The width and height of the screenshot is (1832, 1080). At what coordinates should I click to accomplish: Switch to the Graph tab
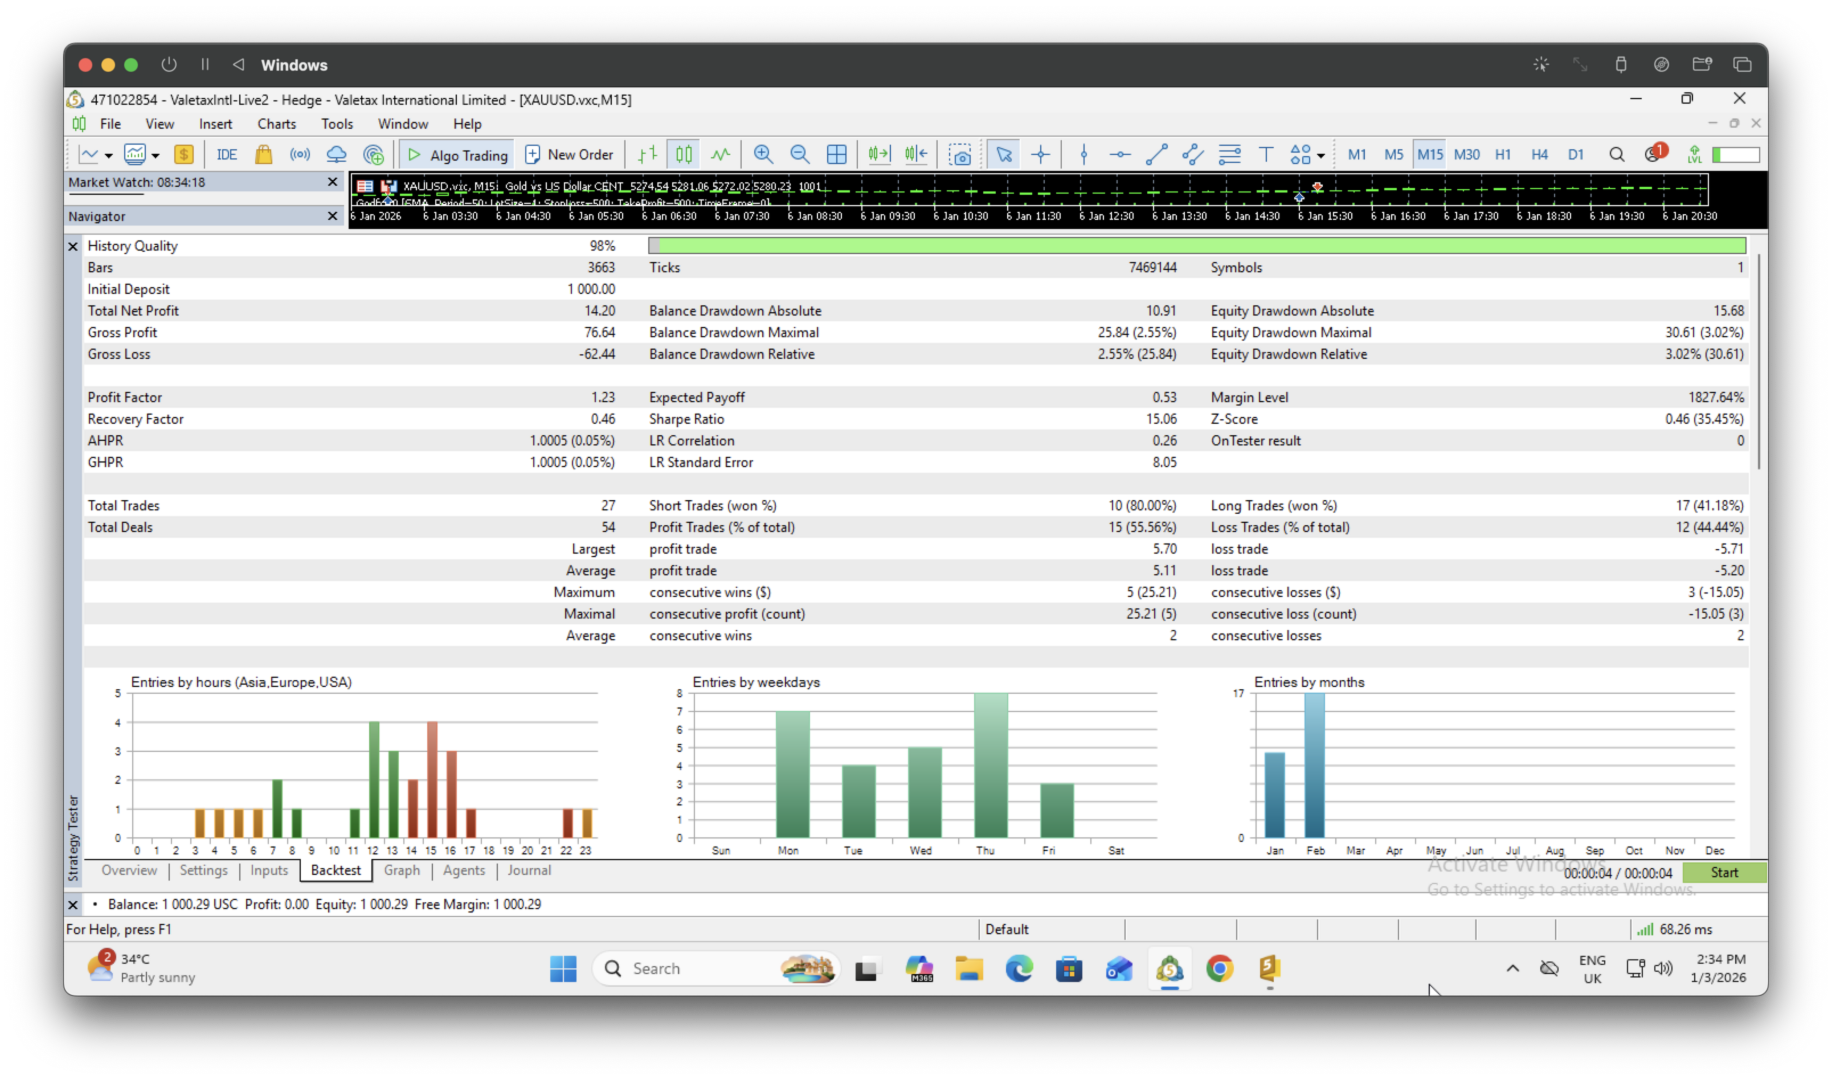tap(402, 870)
